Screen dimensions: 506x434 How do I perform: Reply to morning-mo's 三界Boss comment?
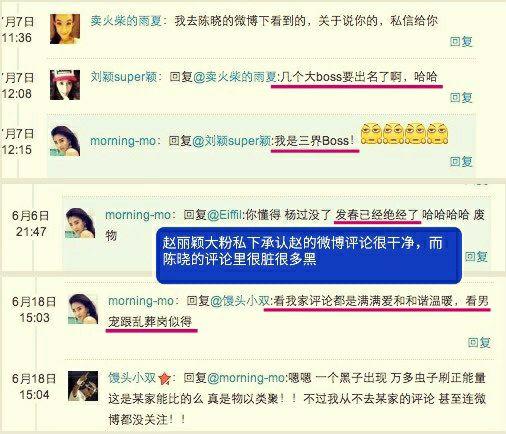(x=461, y=161)
